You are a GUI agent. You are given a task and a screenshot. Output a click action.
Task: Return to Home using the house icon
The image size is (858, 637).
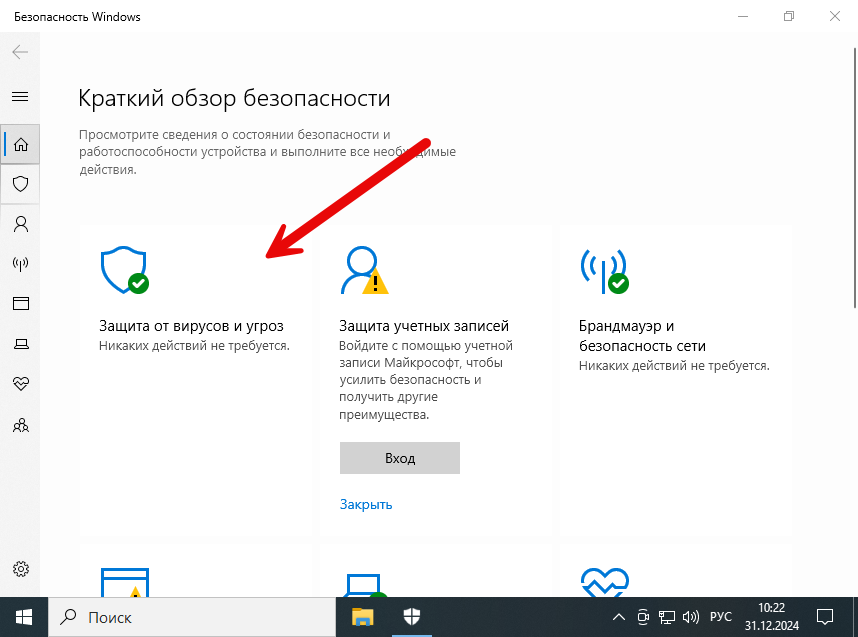pos(20,144)
